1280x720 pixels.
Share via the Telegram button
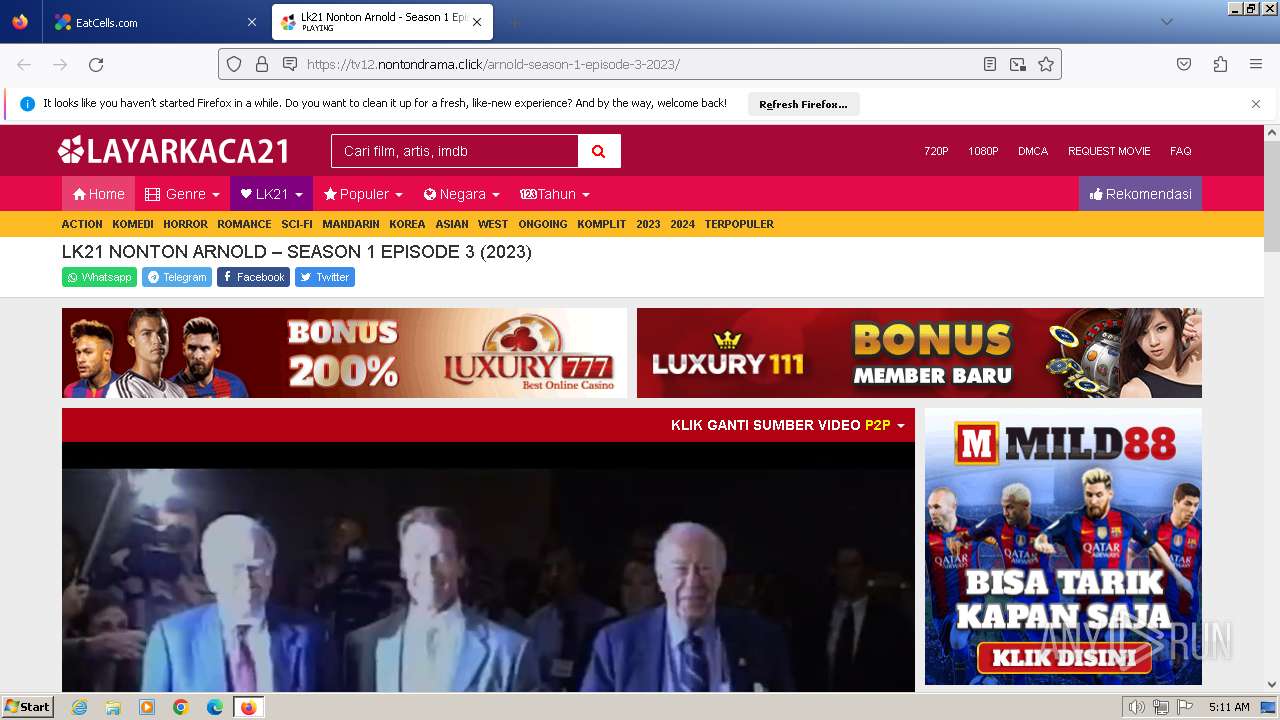(x=177, y=277)
